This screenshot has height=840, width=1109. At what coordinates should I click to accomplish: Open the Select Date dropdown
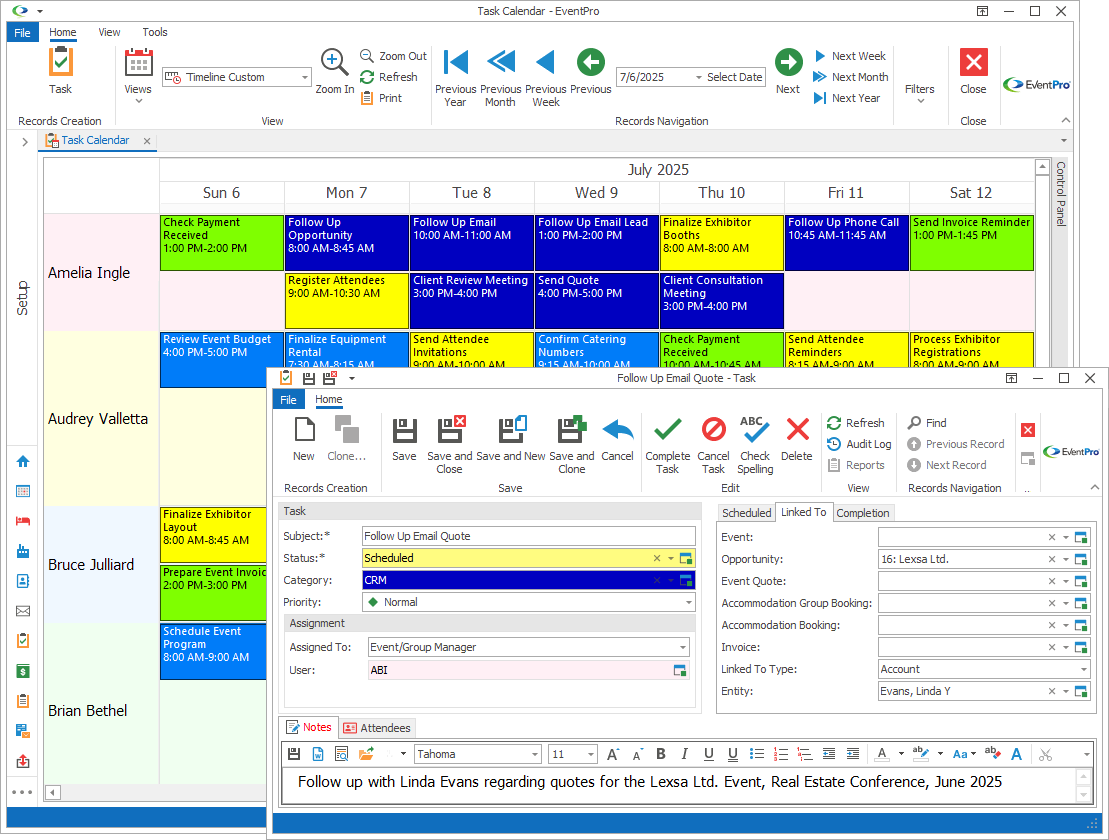click(x=700, y=76)
